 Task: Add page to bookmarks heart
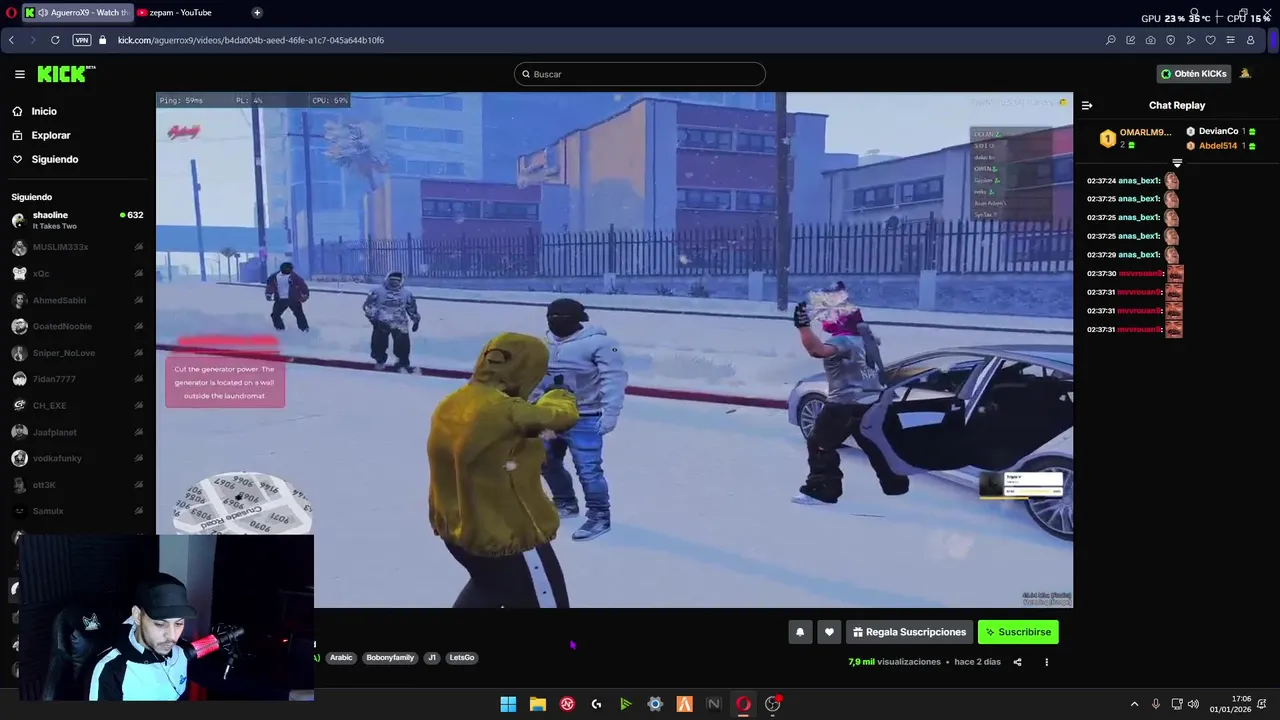(x=1210, y=40)
